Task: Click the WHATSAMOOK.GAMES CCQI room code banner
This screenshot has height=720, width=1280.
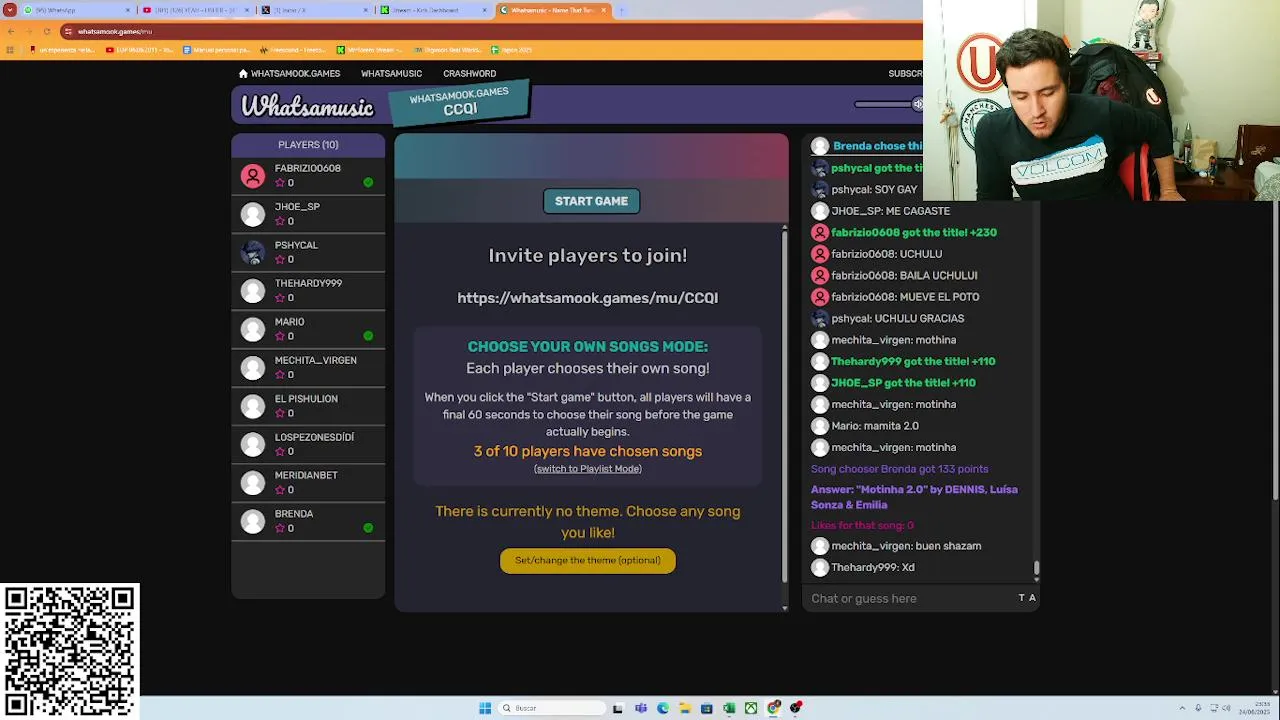Action: pos(459,102)
